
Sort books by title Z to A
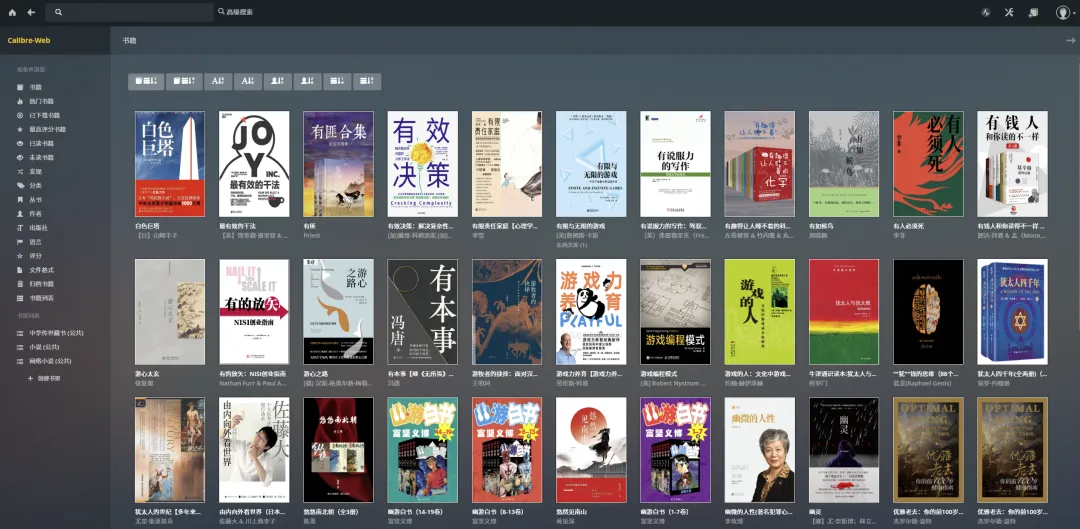(248, 81)
